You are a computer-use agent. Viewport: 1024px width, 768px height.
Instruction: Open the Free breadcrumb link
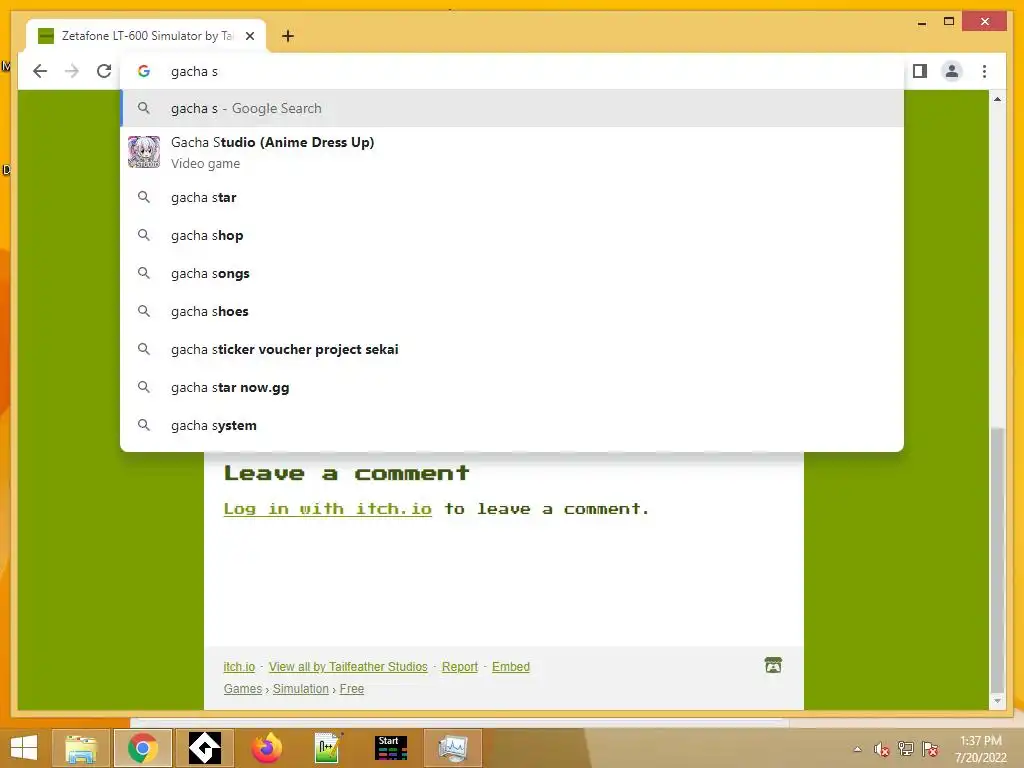click(351, 689)
